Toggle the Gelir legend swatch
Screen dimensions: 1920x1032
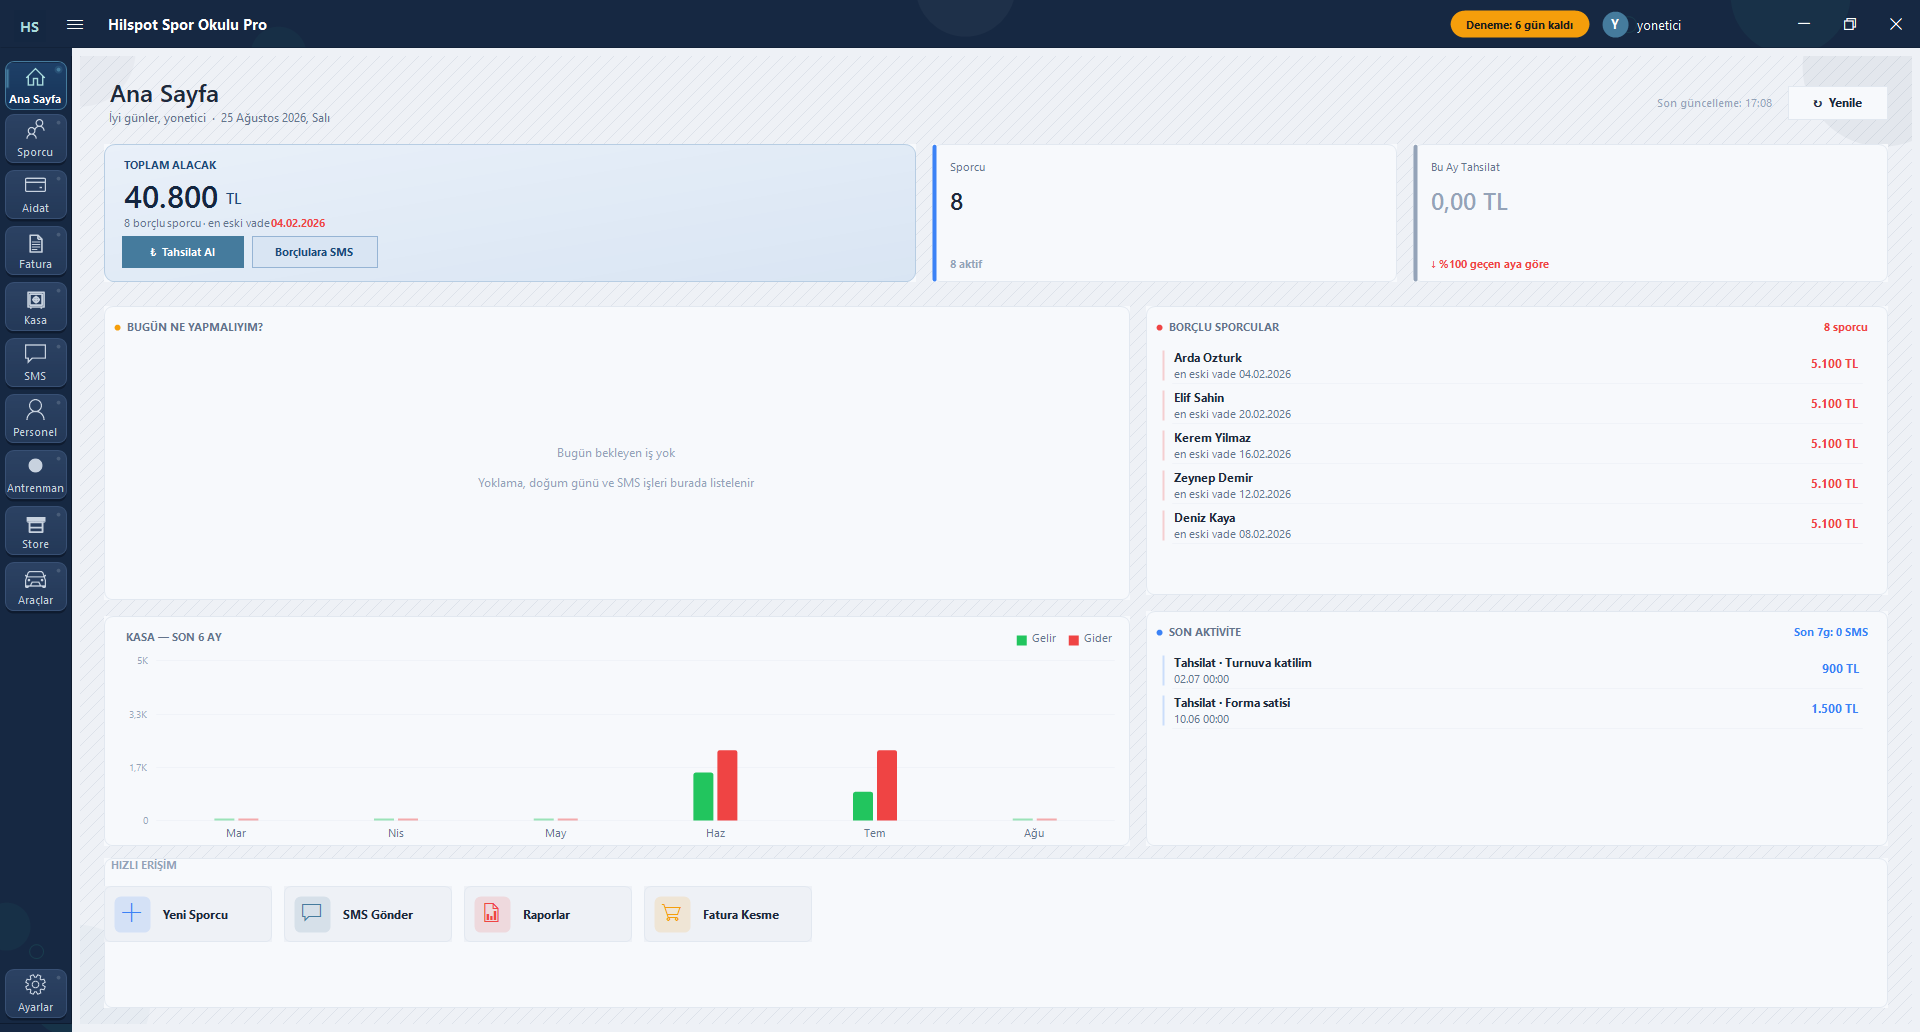coord(1022,640)
